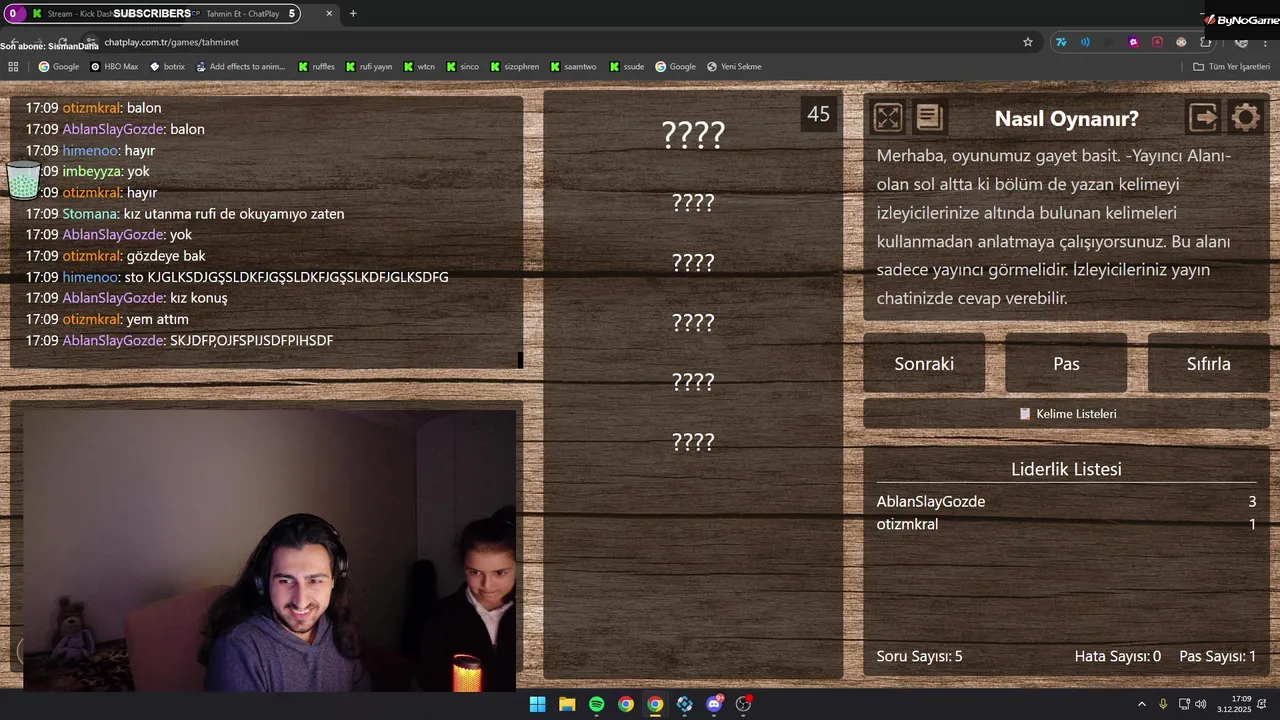Click the fullscreen expand icon
Viewport: 1280px width, 720px height.
coord(887,118)
